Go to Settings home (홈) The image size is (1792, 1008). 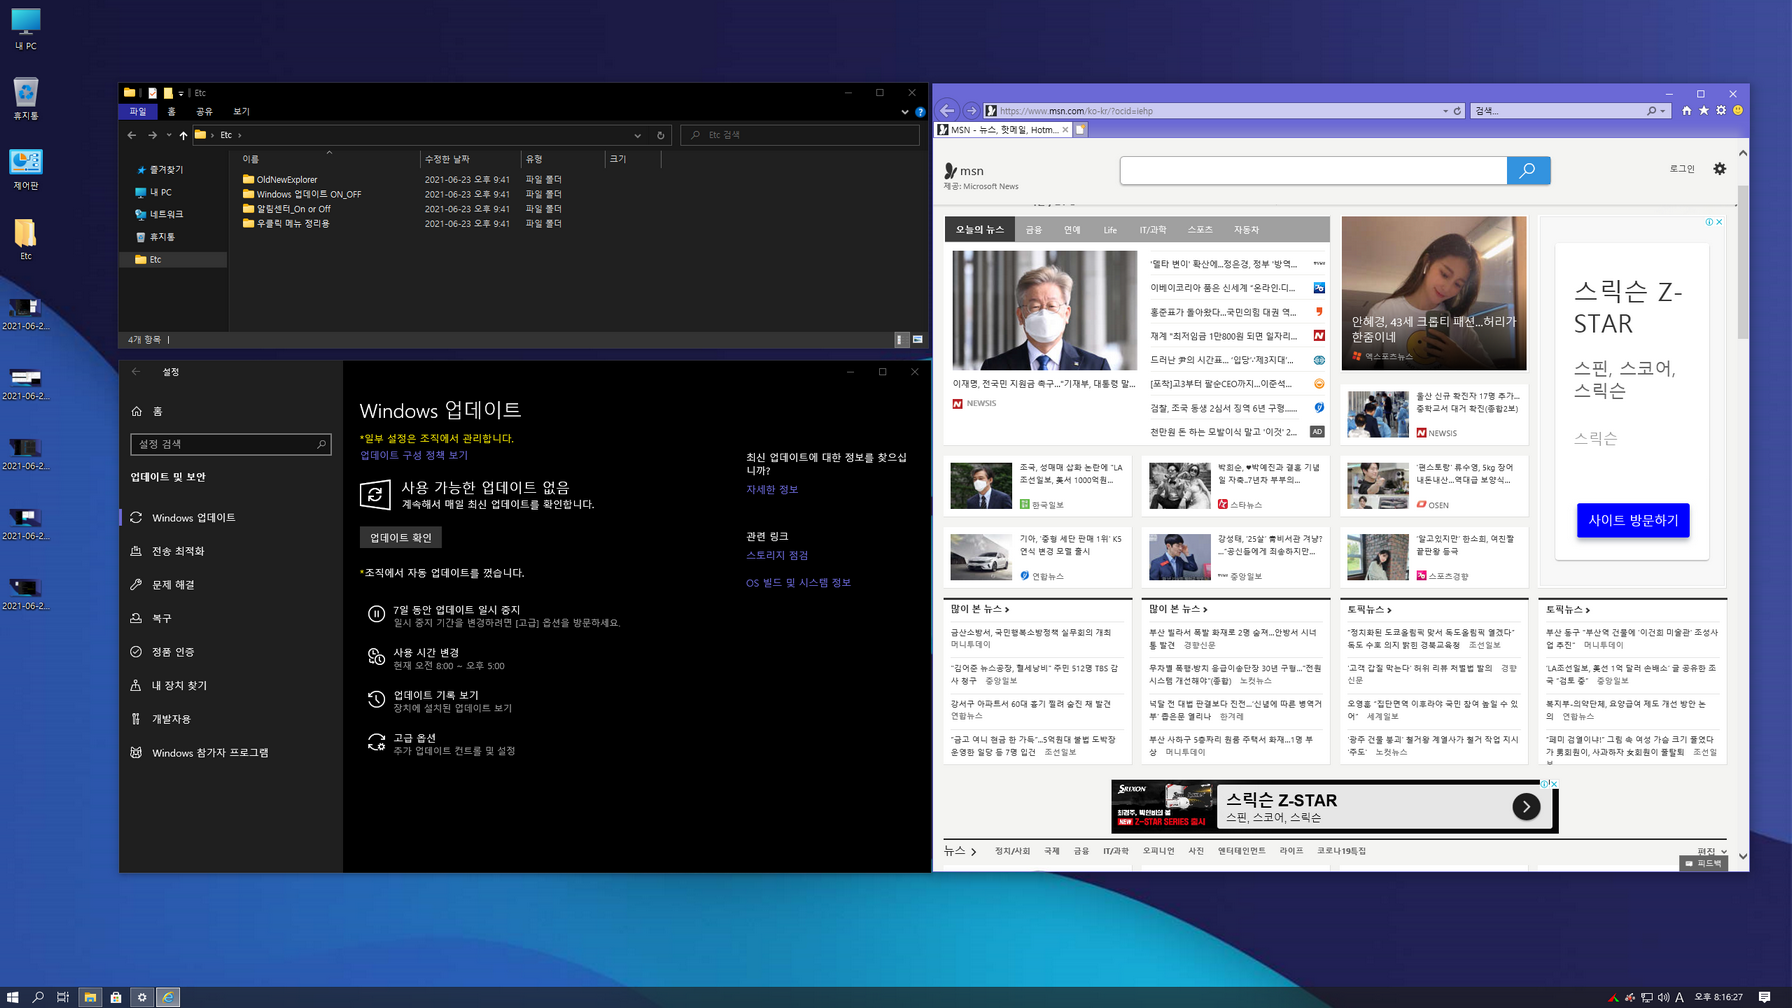click(147, 411)
